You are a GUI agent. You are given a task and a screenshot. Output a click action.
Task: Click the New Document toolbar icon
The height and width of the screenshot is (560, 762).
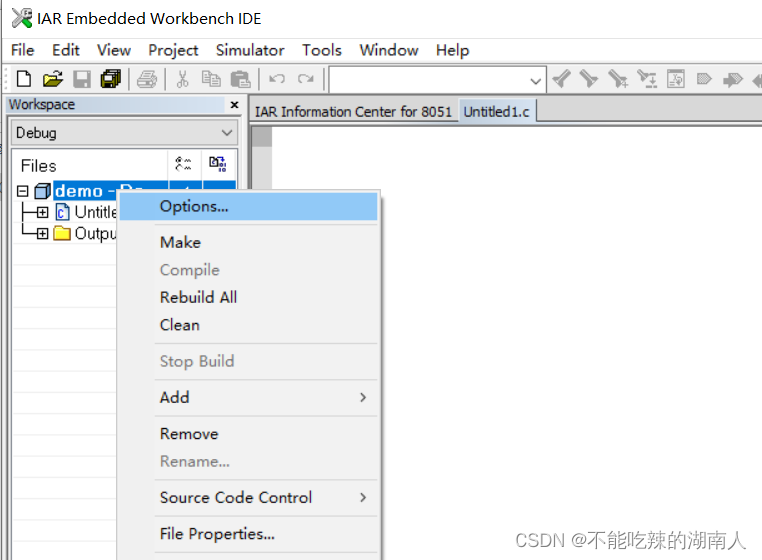pos(24,79)
